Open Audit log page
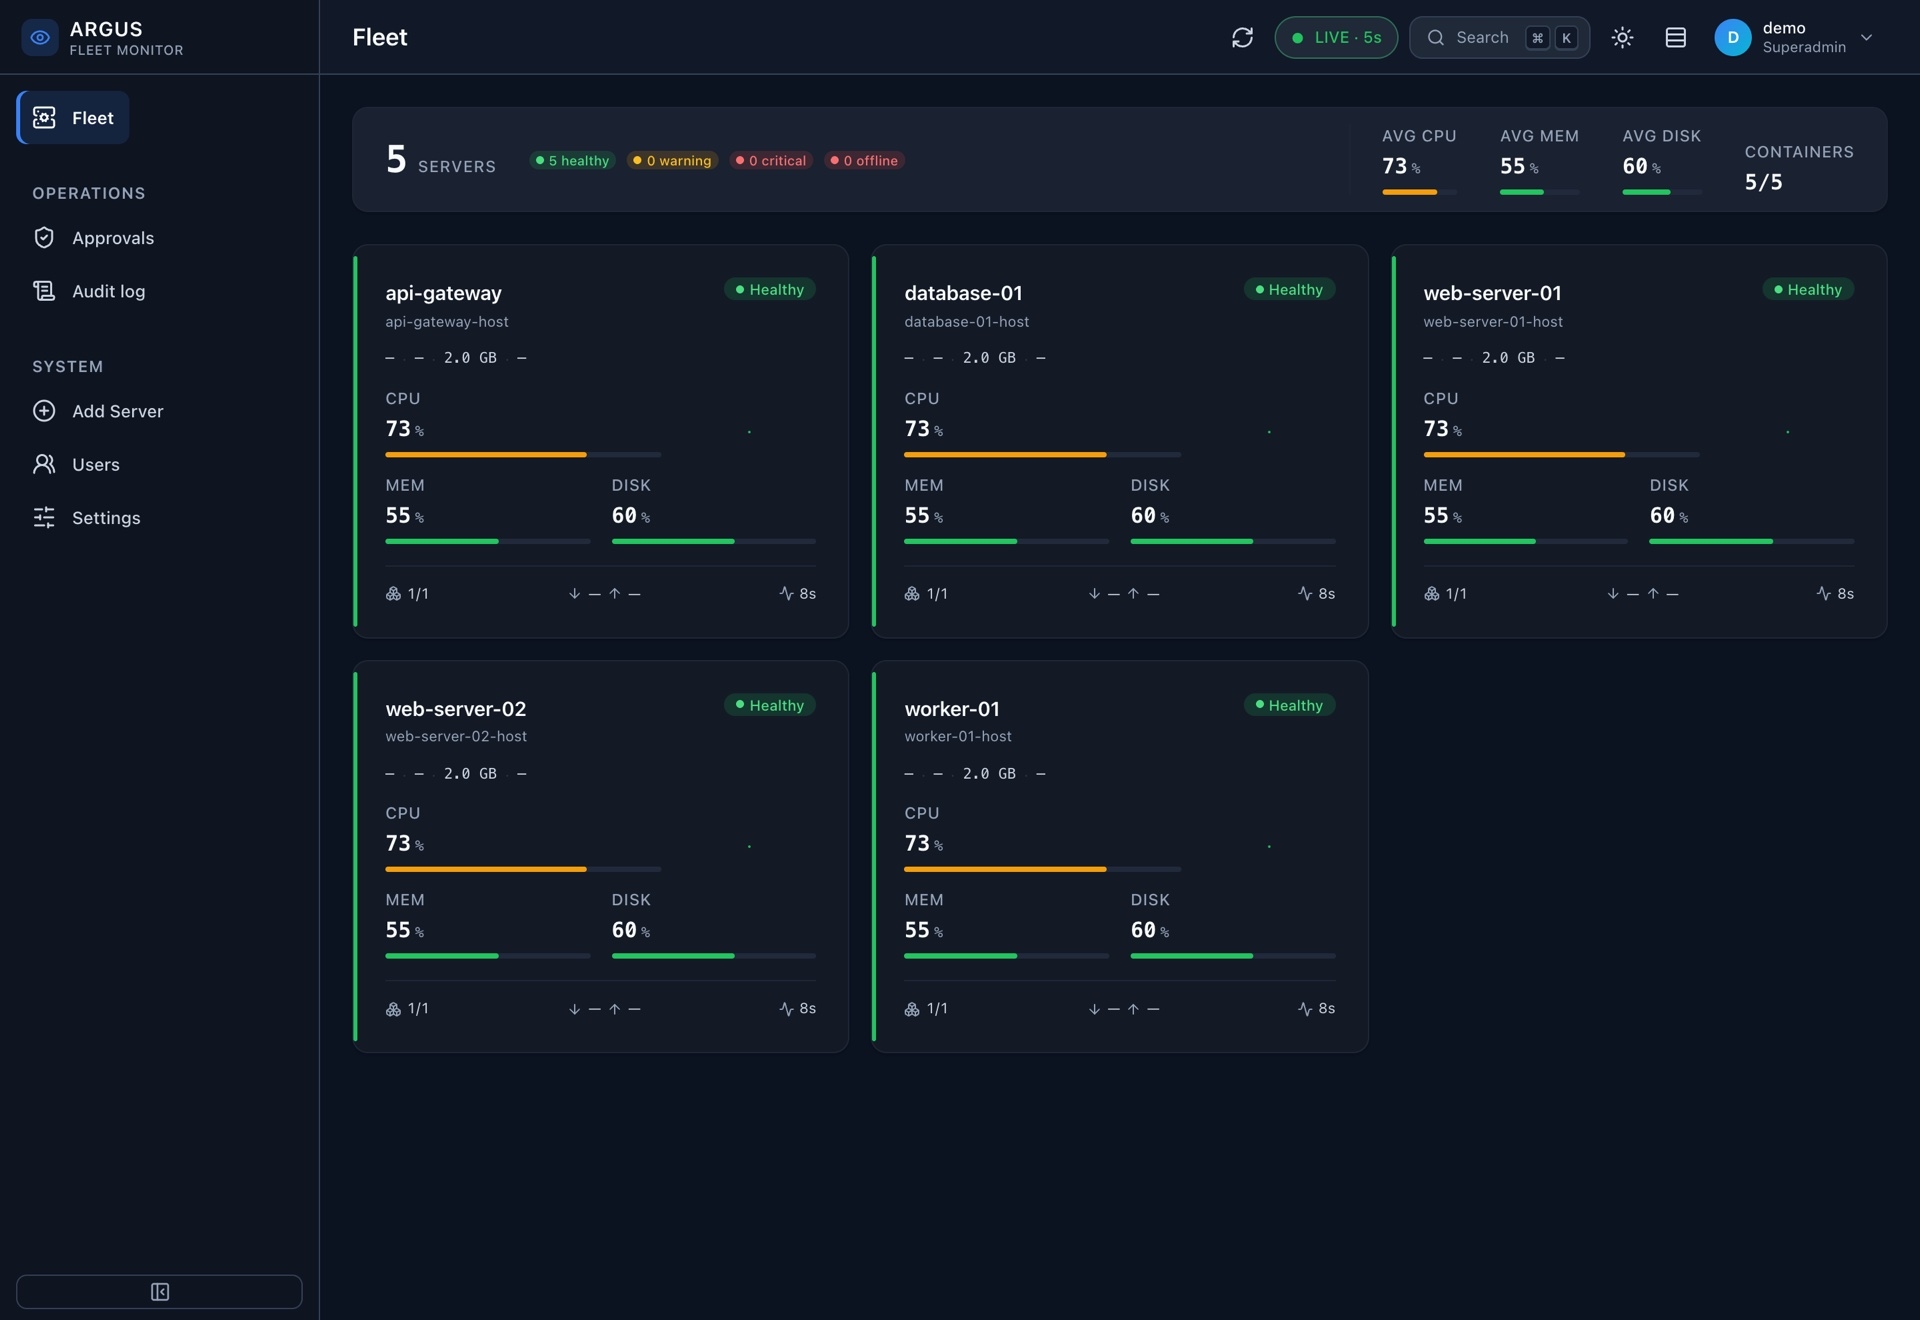Viewport: 1920px width, 1320px height. pyautogui.click(x=108, y=291)
